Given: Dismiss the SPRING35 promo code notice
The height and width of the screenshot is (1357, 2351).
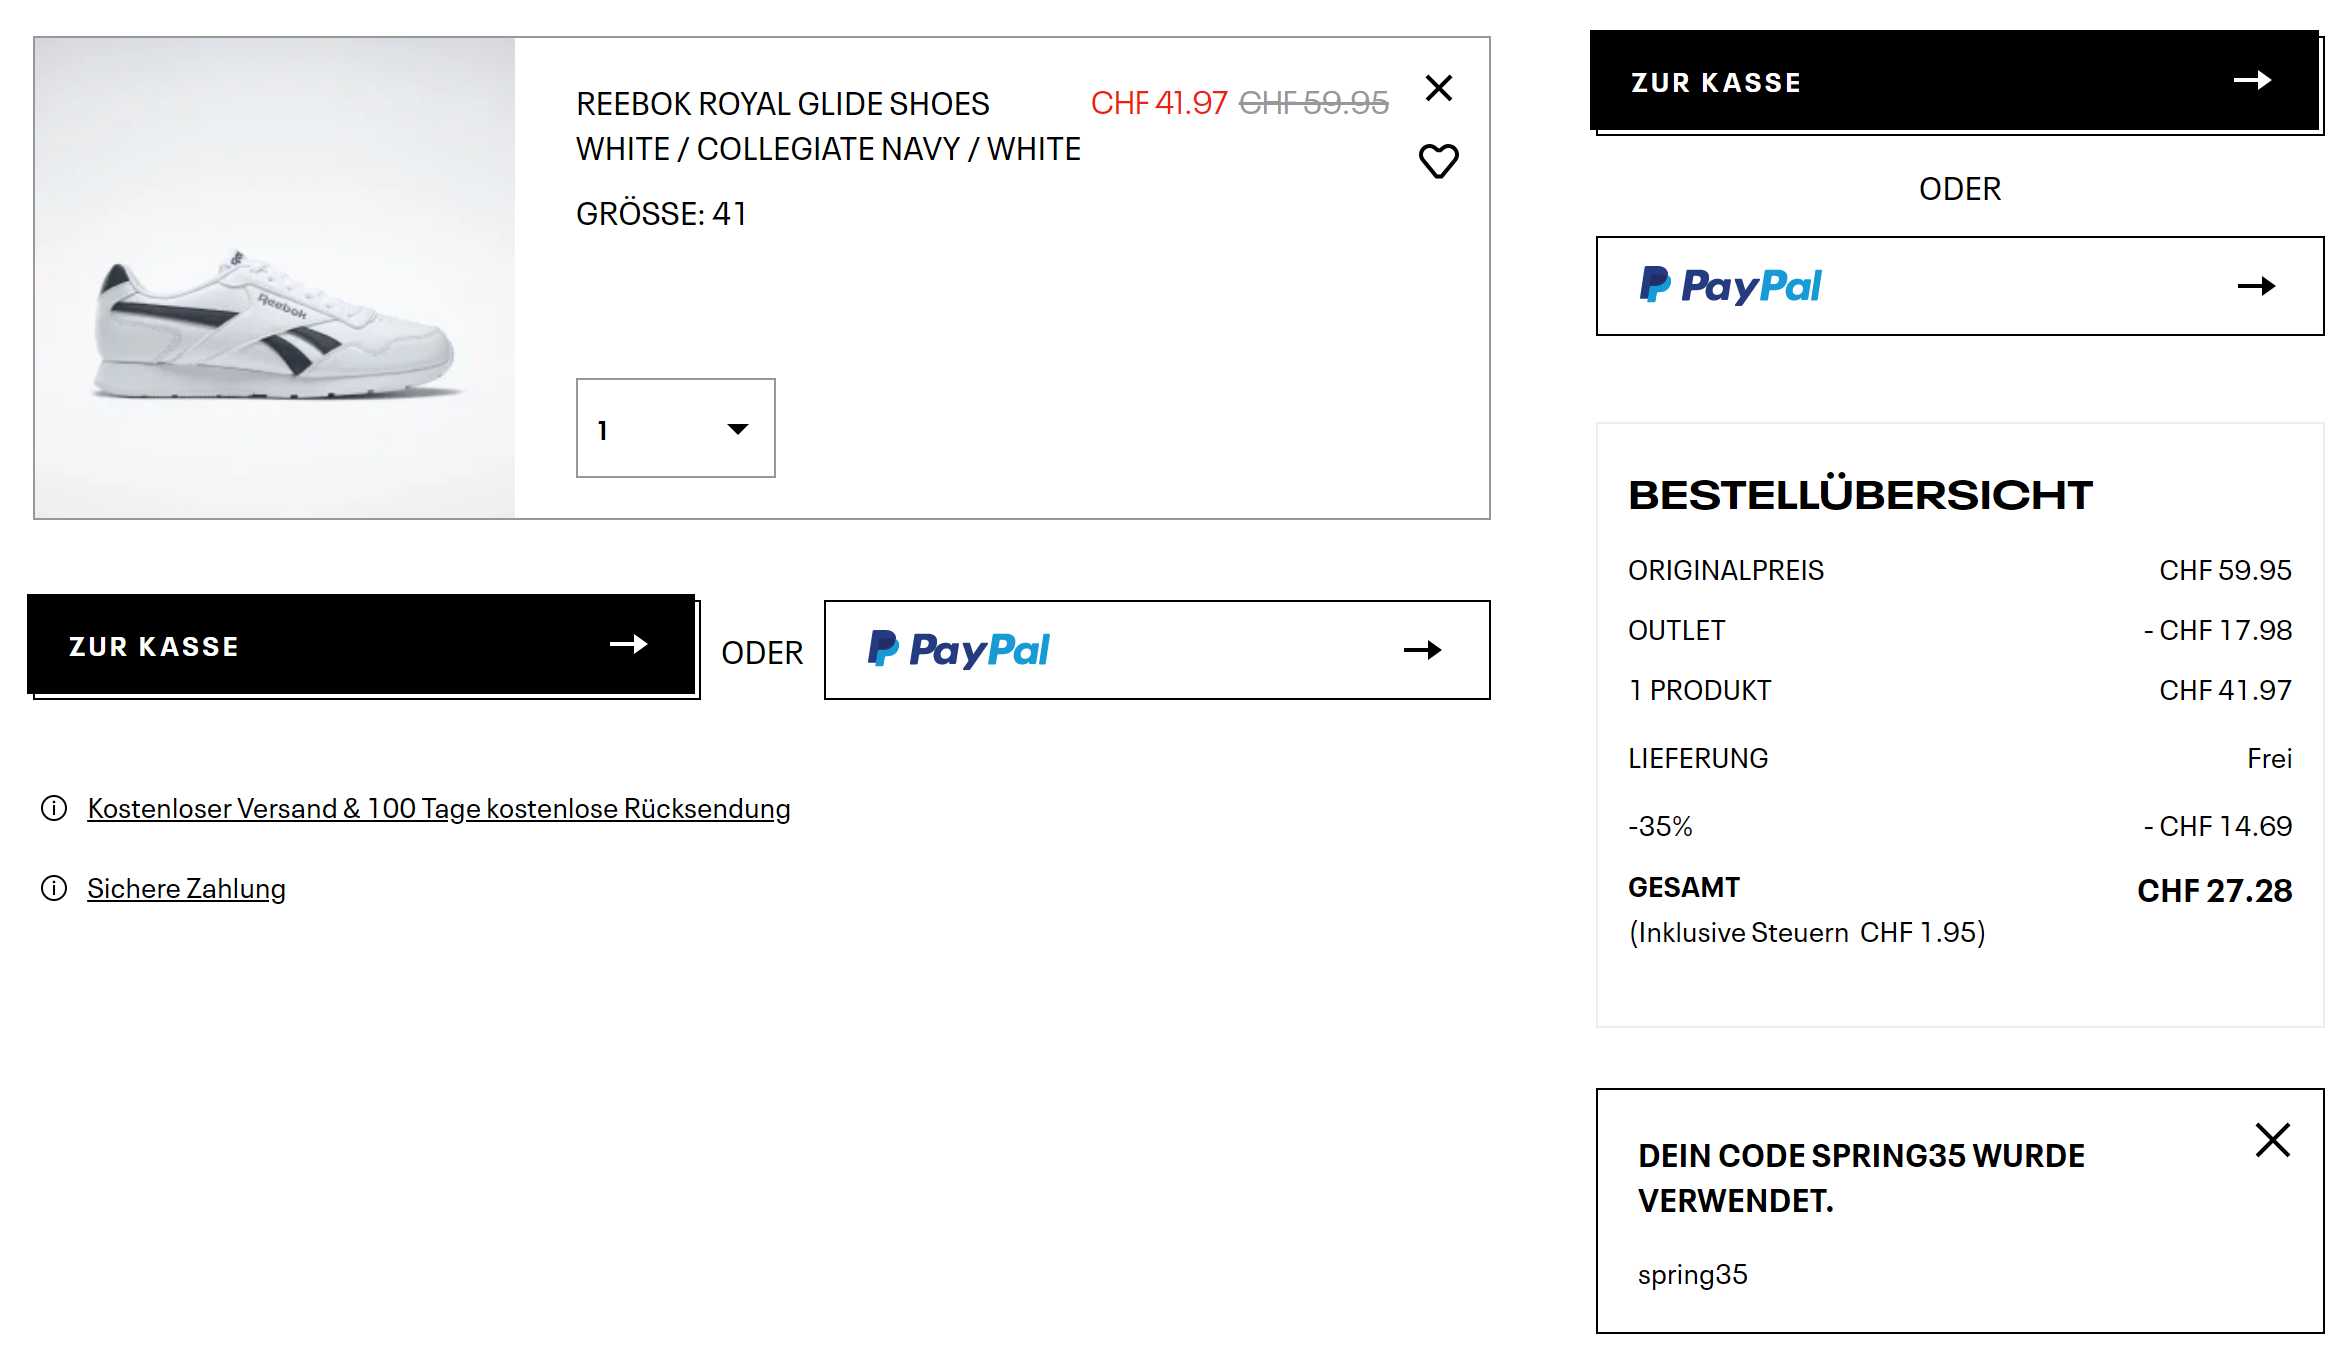Looking at the screenshot, I should (x=2272, y=1140).
